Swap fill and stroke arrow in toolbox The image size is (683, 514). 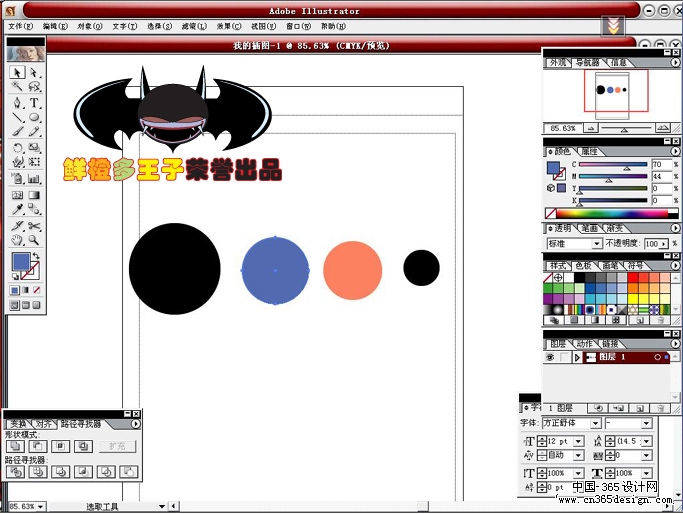(x=36, y=256)
